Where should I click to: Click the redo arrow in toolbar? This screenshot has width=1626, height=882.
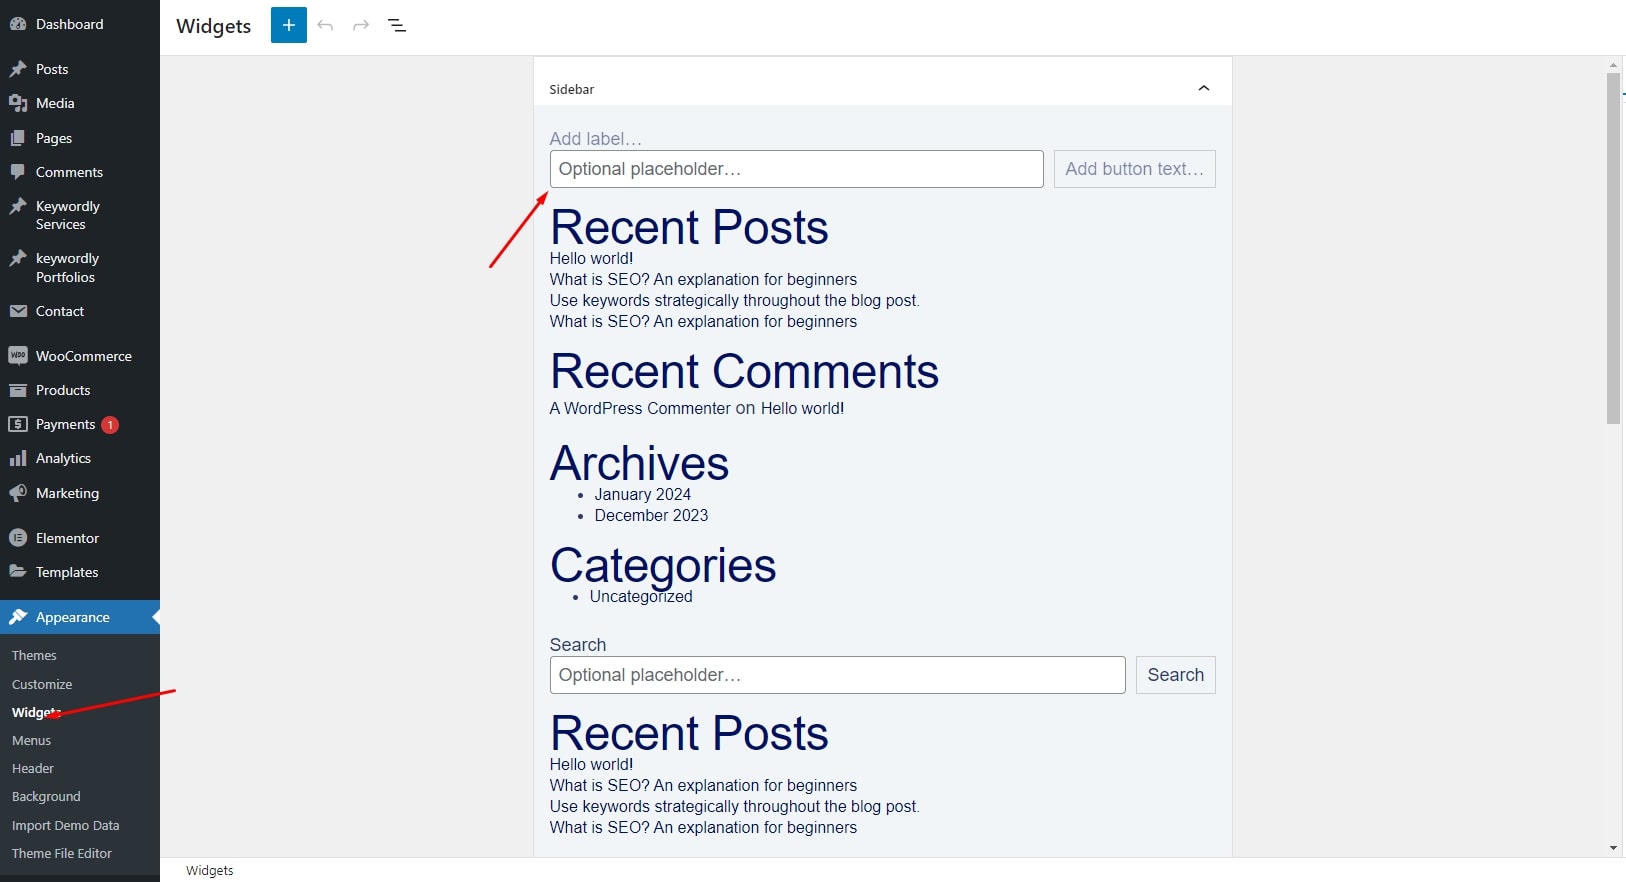(361, 25)
